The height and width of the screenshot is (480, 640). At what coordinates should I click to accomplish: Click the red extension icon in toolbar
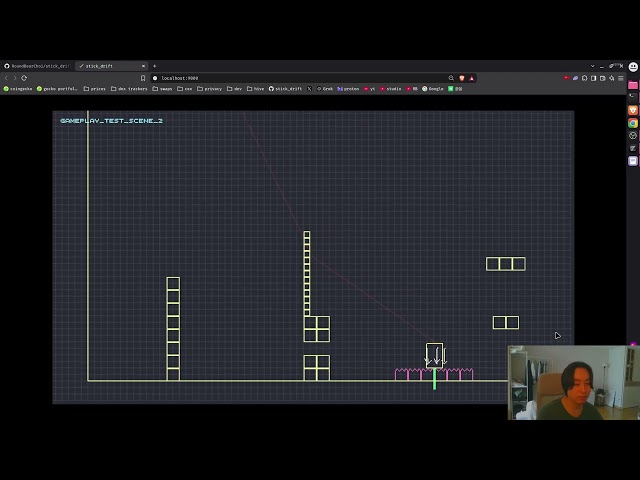[x=566, y=78]
